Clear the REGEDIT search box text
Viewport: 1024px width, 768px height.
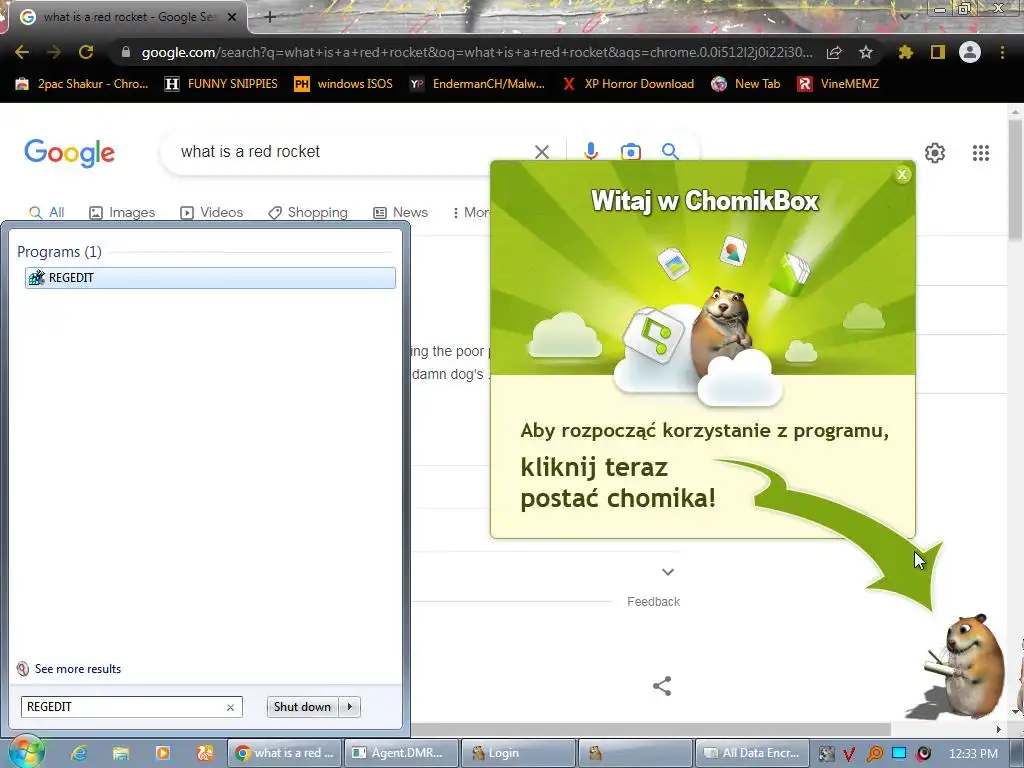[x=230, y=707]
